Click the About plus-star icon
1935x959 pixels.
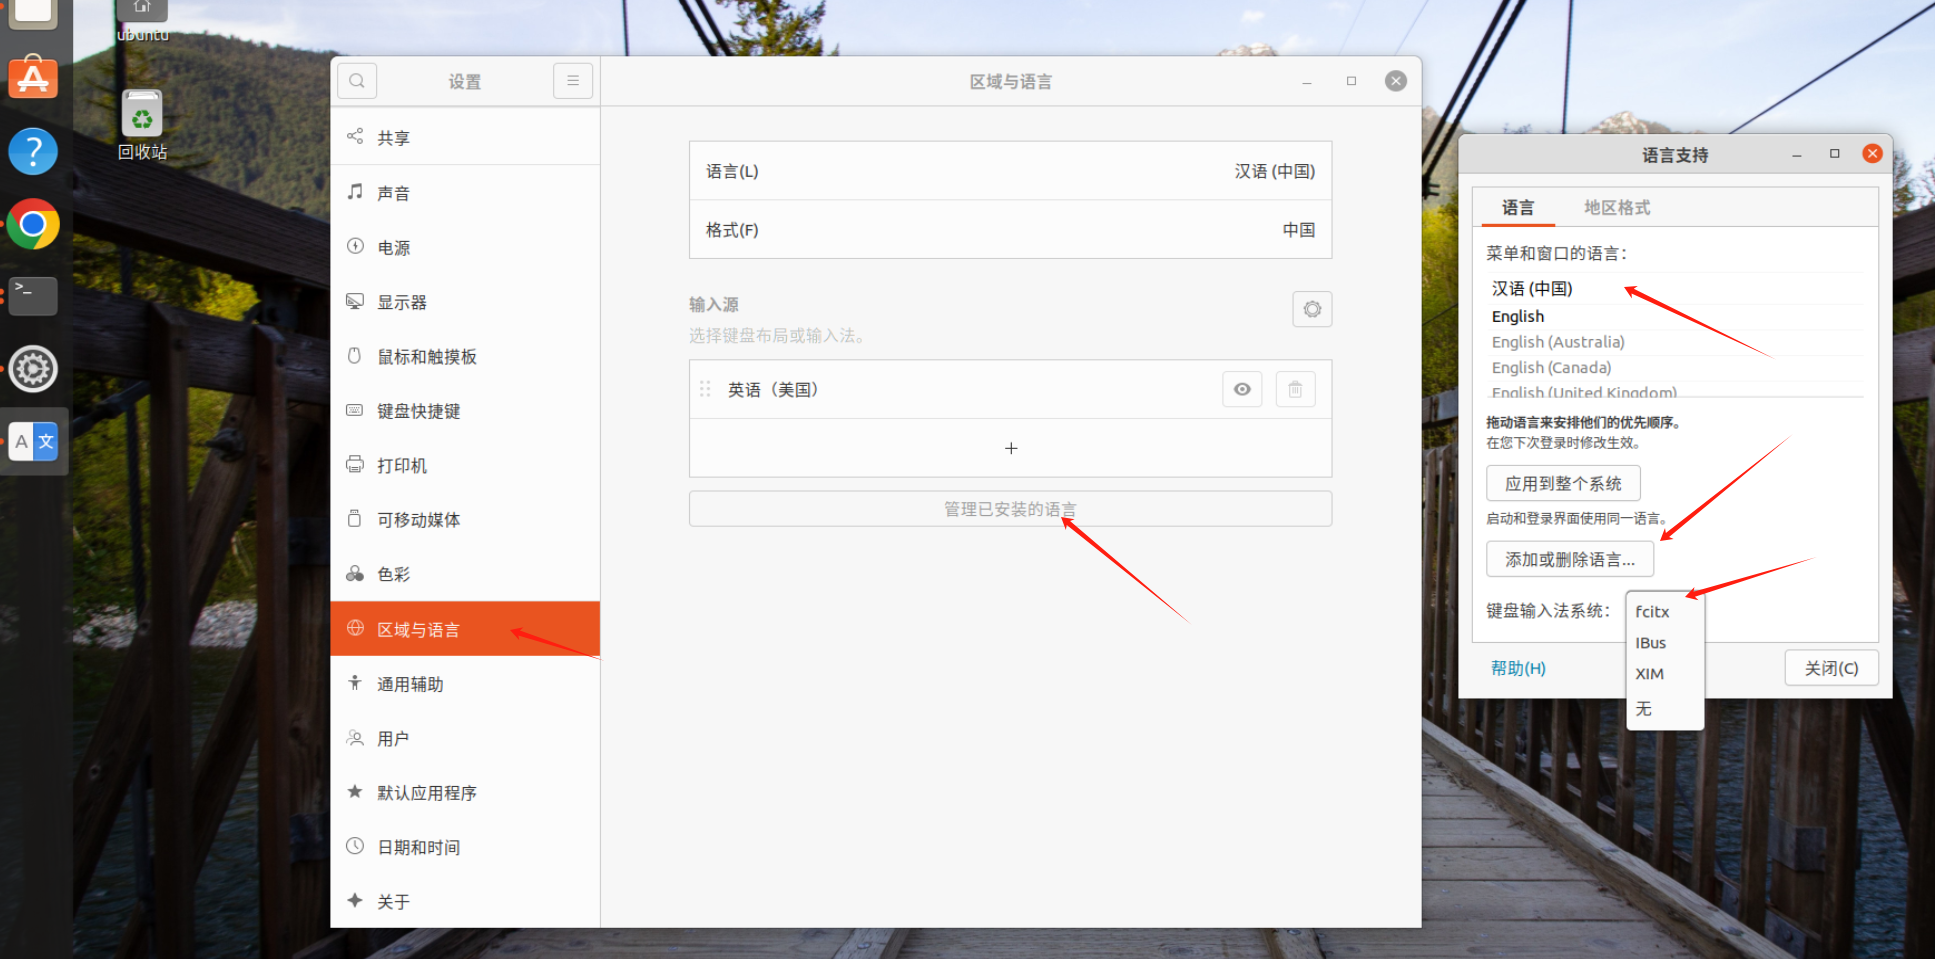(x=355, y=900)
